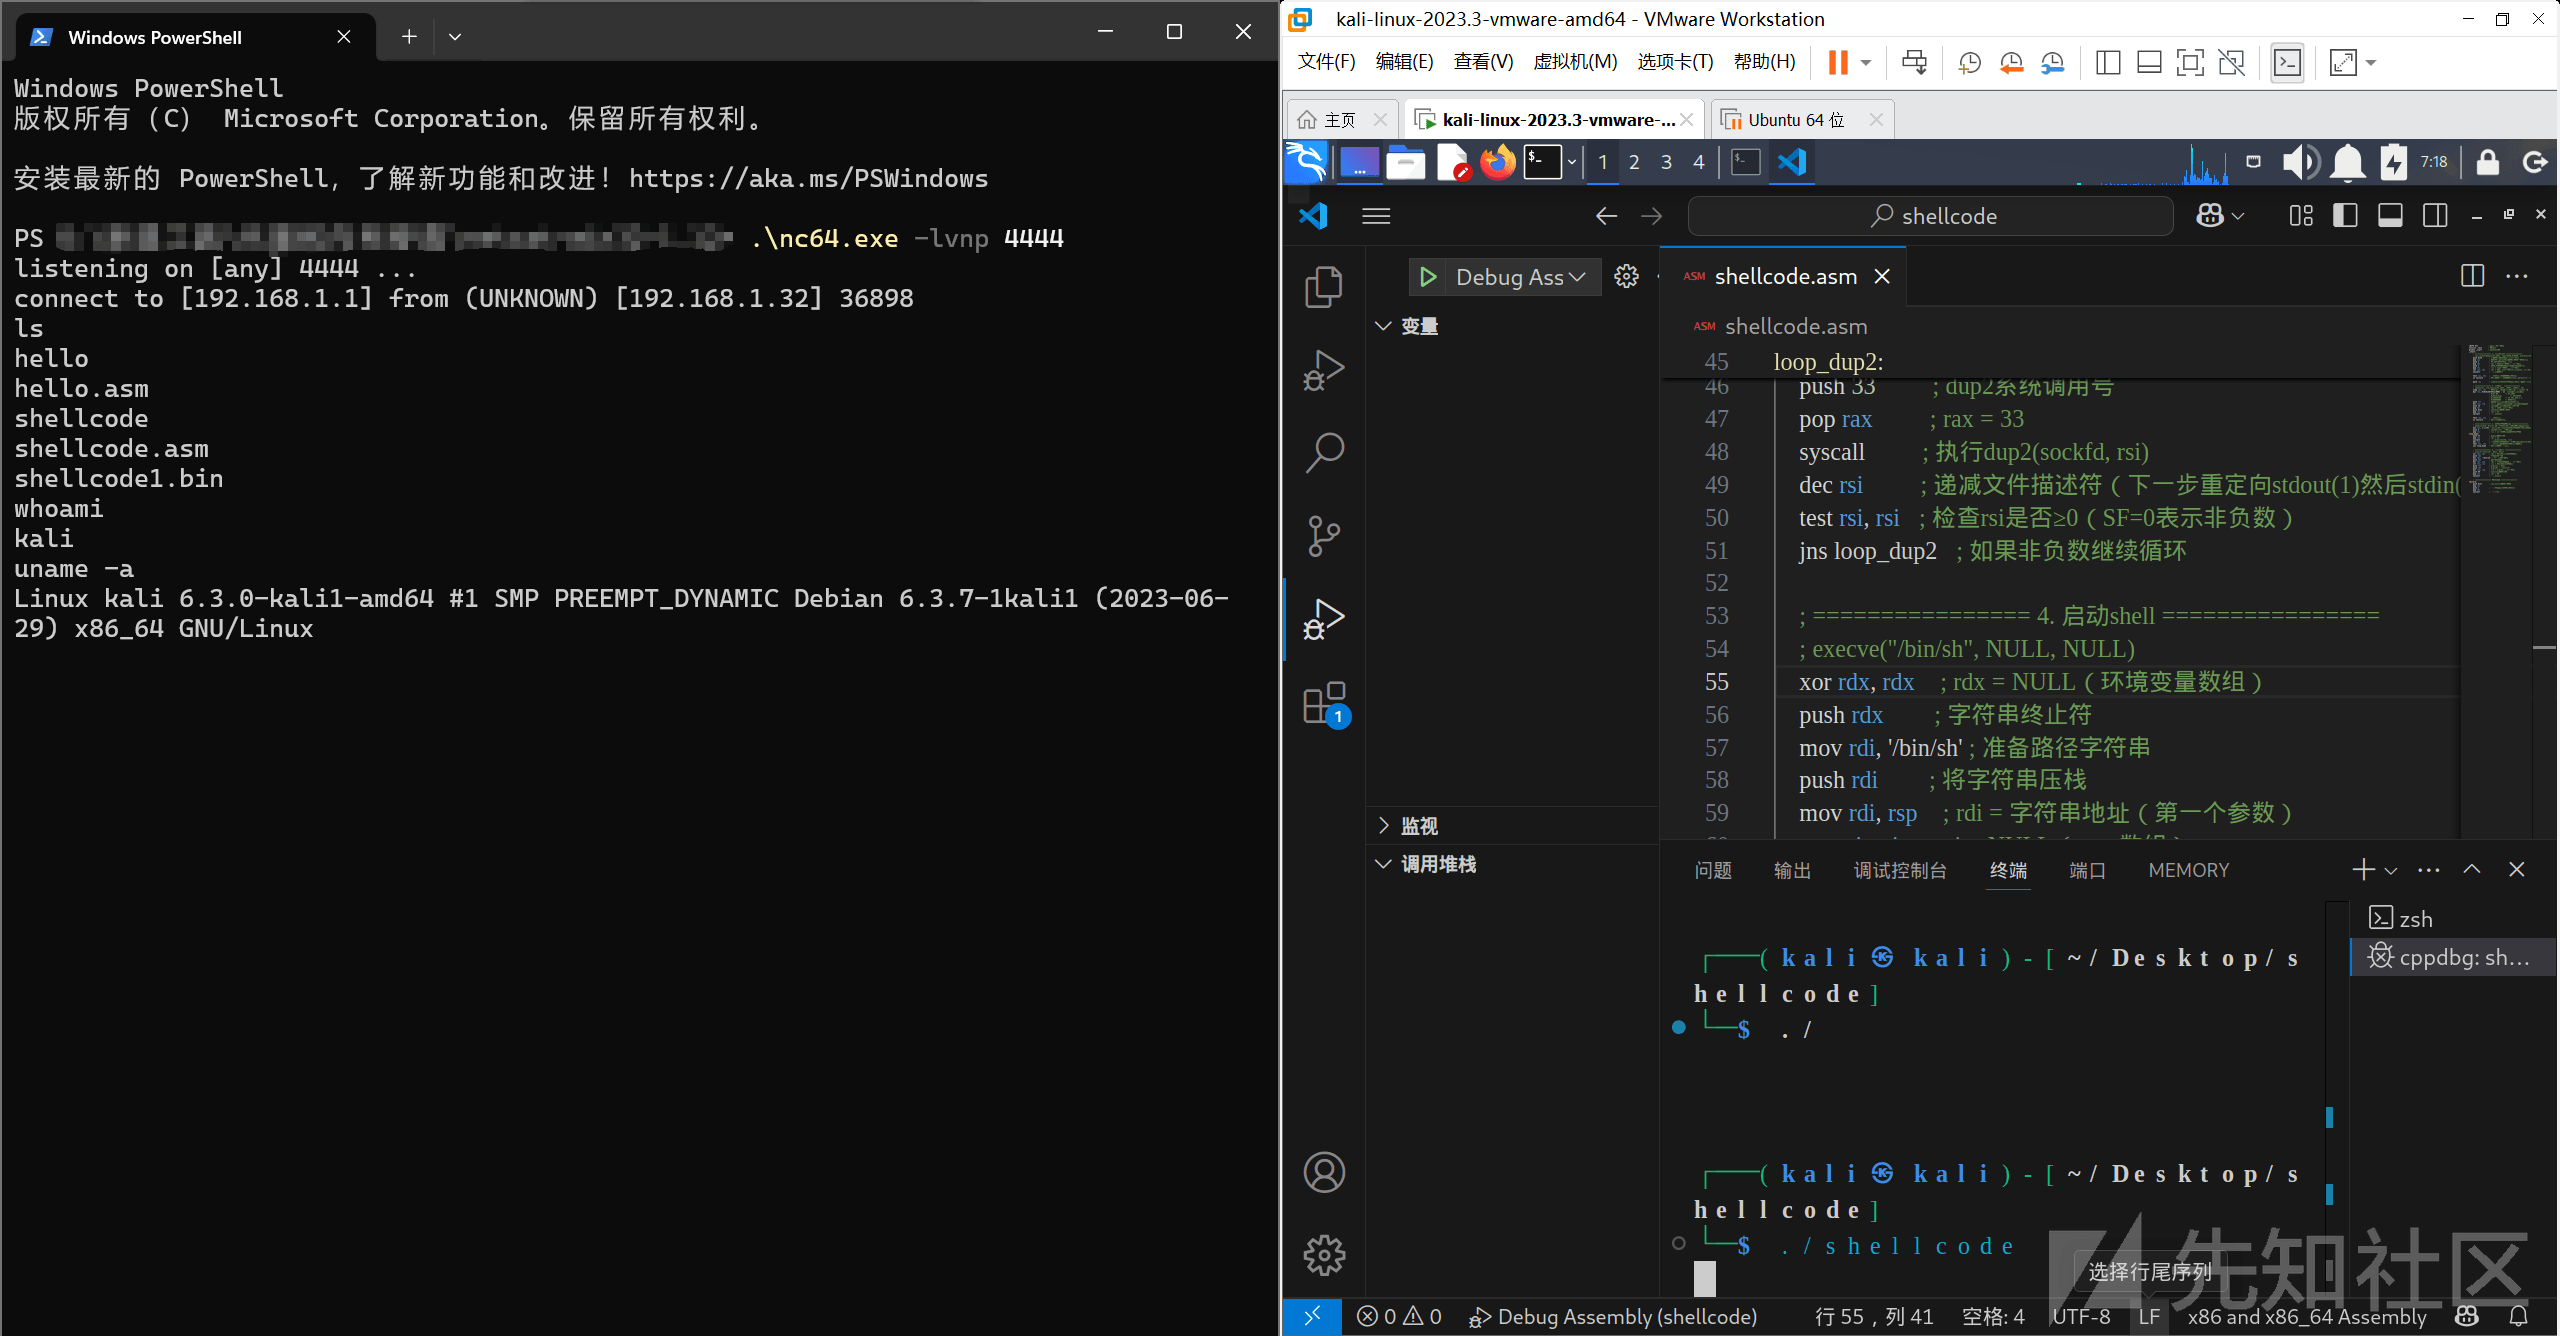Maximize the terminal panel with the up chevron
2560x1336 pixels.
(2472, 870)
